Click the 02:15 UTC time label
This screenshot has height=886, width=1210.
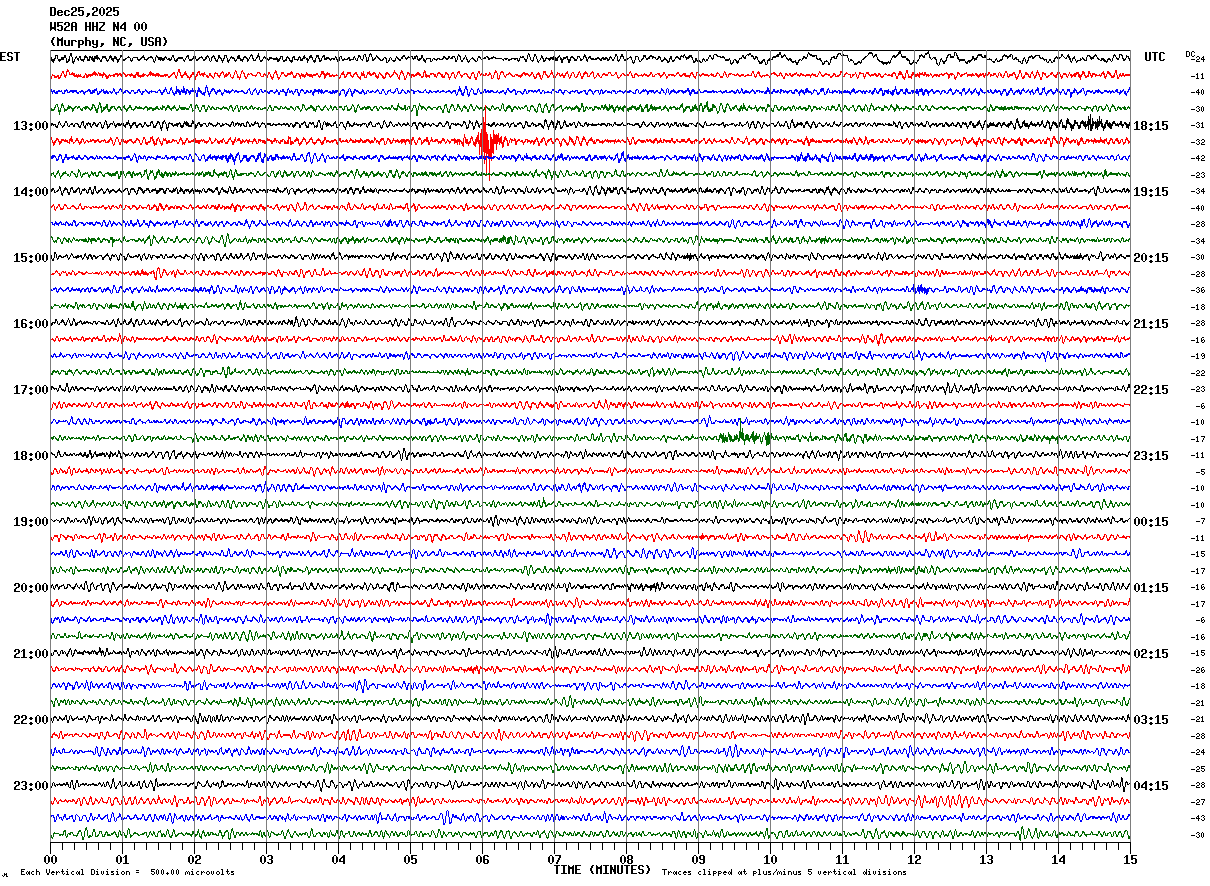click(x=1150, y=654)
